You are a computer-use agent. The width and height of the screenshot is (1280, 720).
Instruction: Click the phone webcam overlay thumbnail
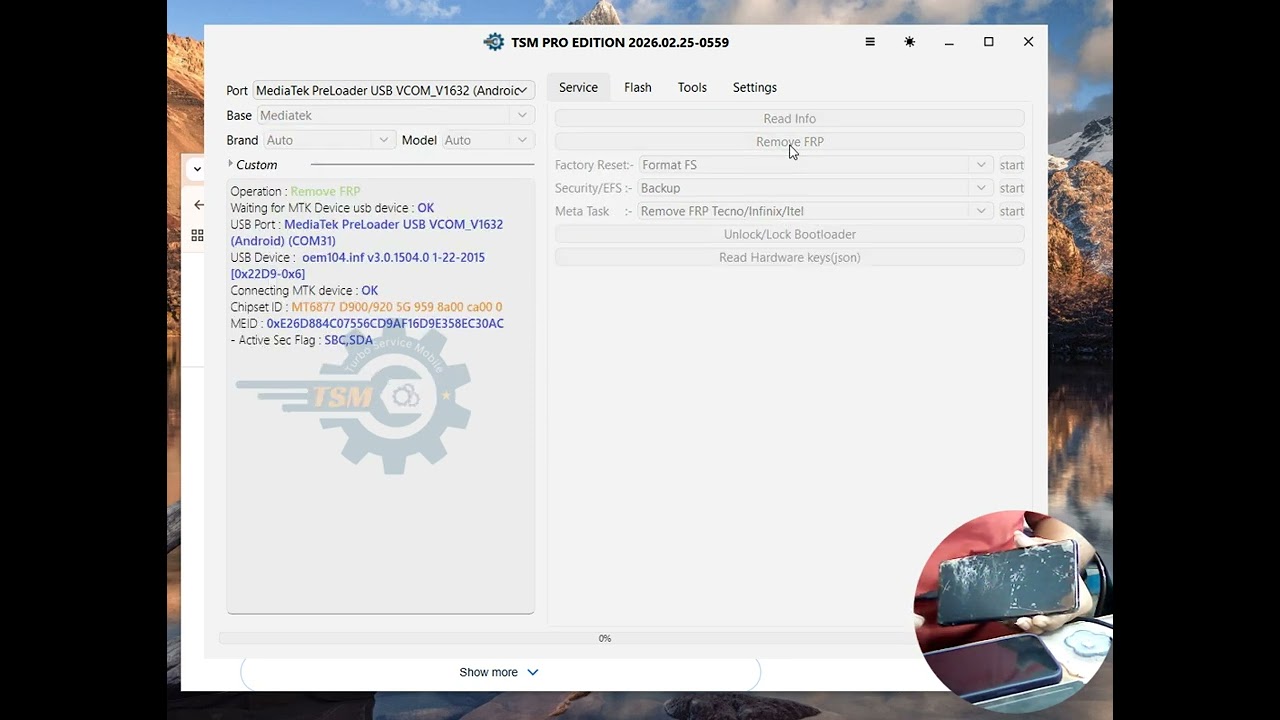tap(1012, 610)
